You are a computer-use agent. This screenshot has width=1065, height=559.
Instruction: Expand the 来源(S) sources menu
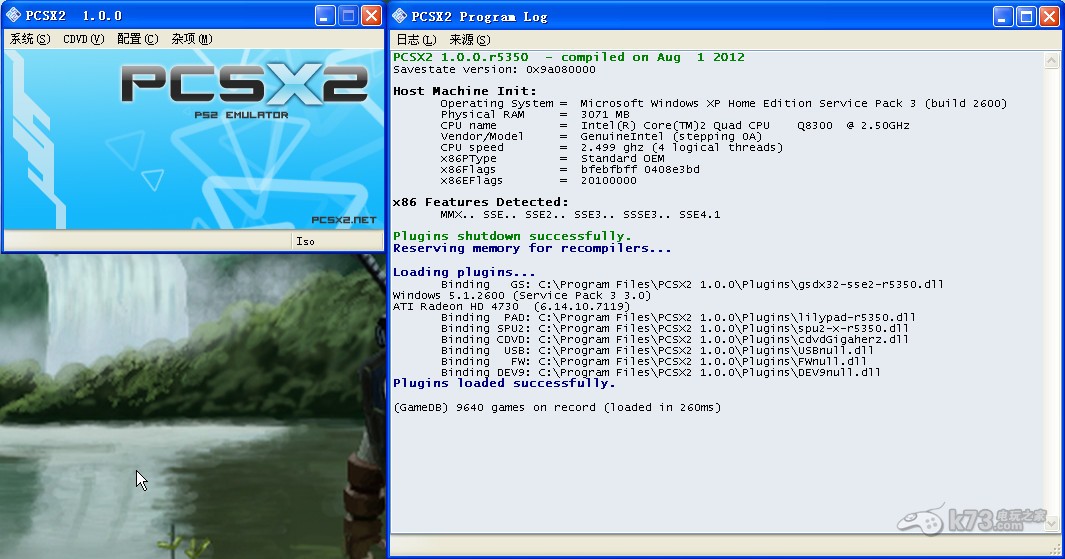coord(469,40)
